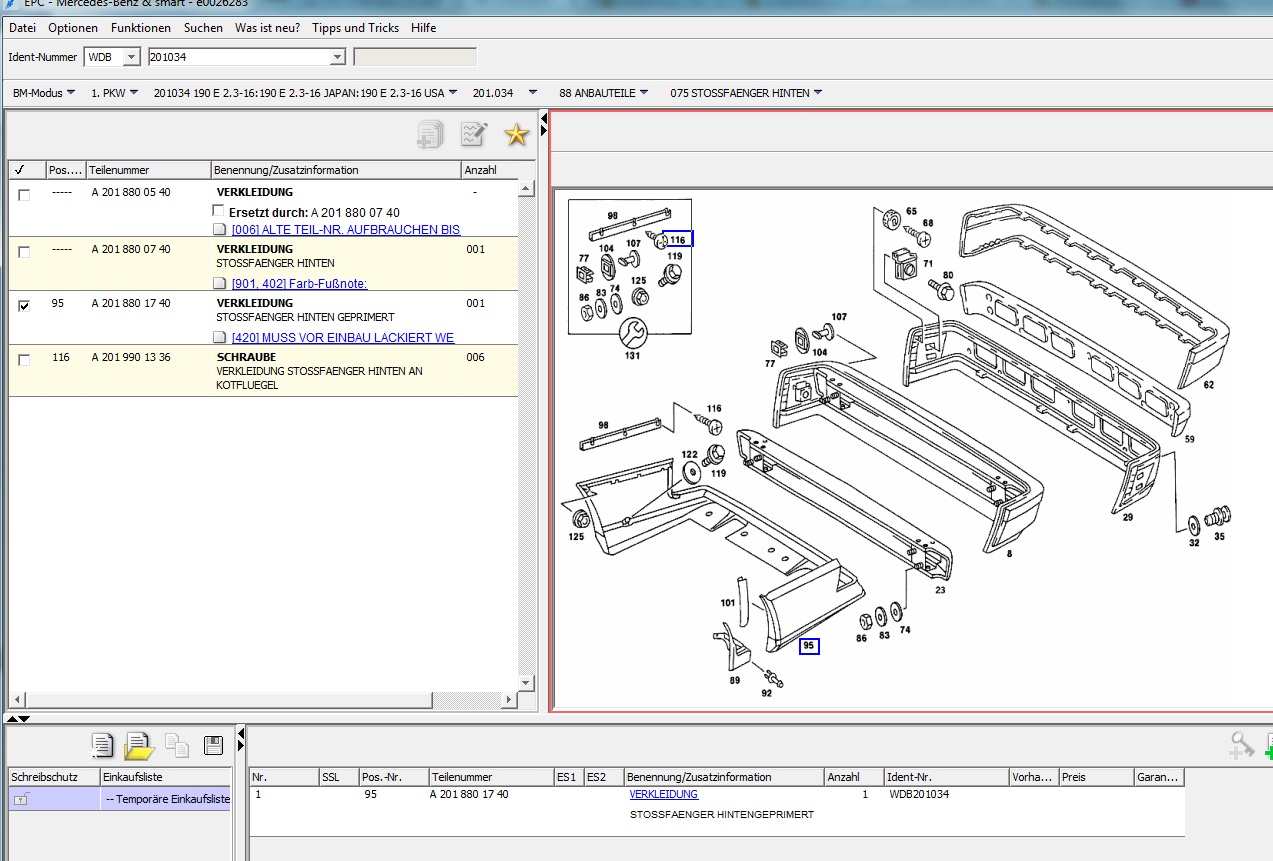Open link [420] MUSS VOR EINBAU LACKIERT WE
This screenshot has height=861, width=1273.
coord(343,338)
